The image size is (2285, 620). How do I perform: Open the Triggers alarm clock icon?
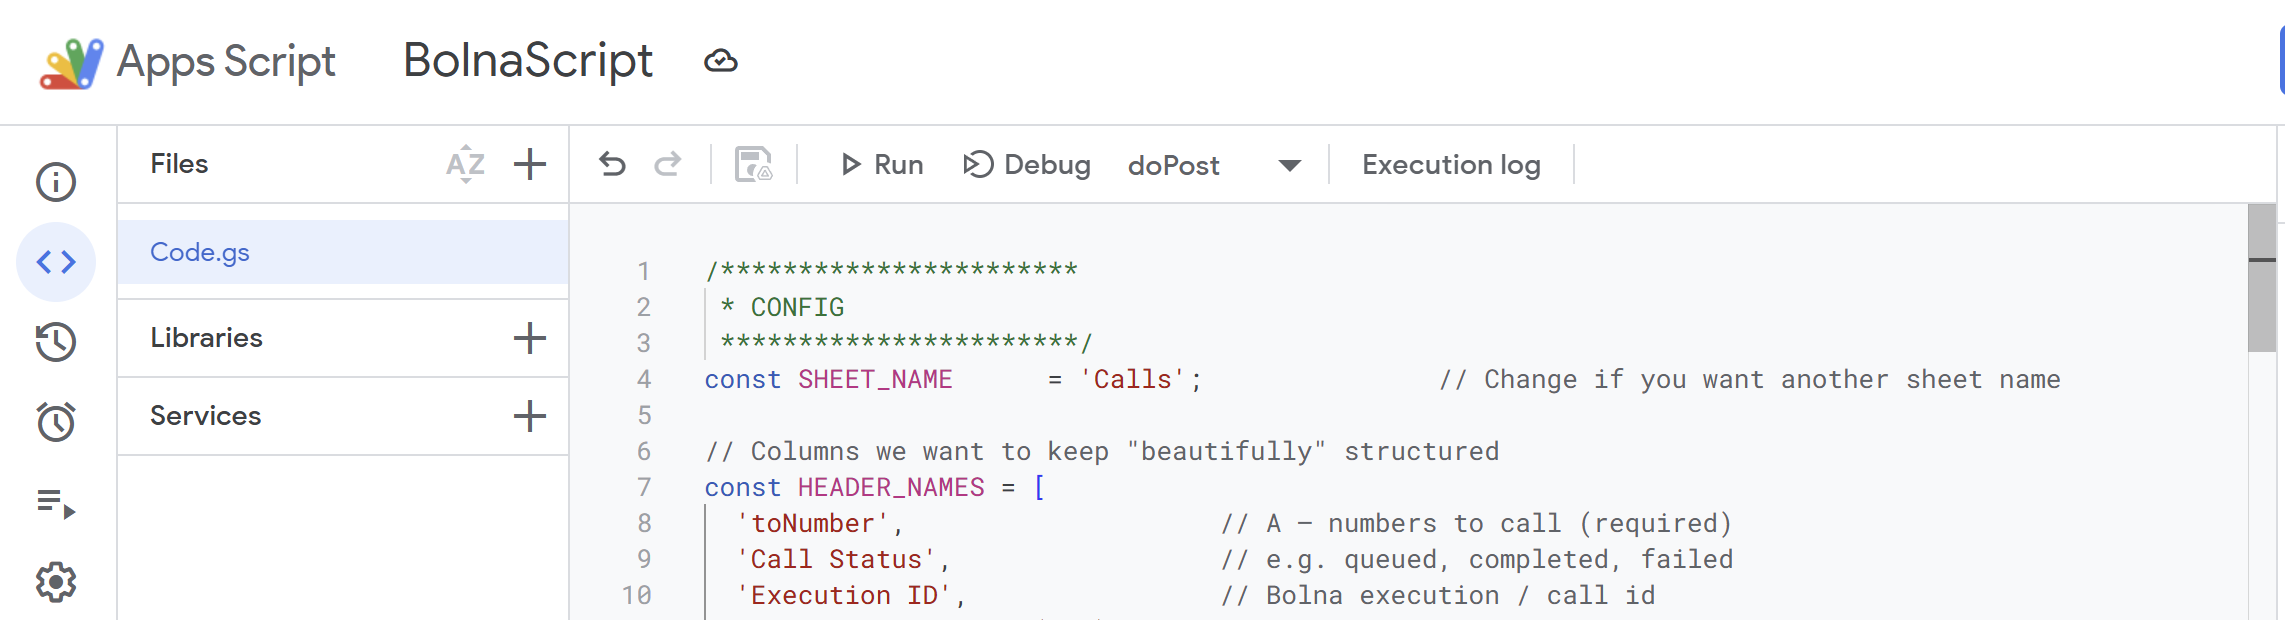pos(56,422)
